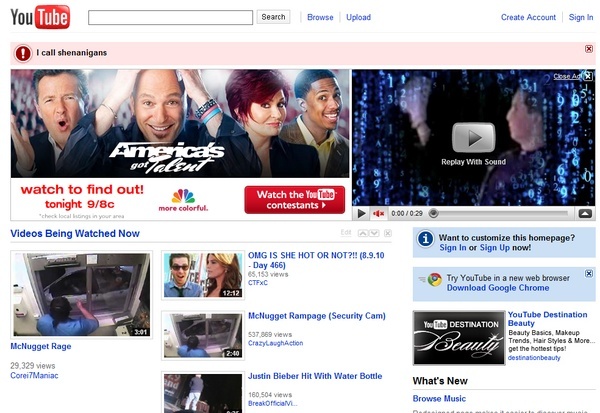The width and height of the screenshot is (600, 413).
Task: Move the Videos Being Watched module down
Action: tap(374, 233)
